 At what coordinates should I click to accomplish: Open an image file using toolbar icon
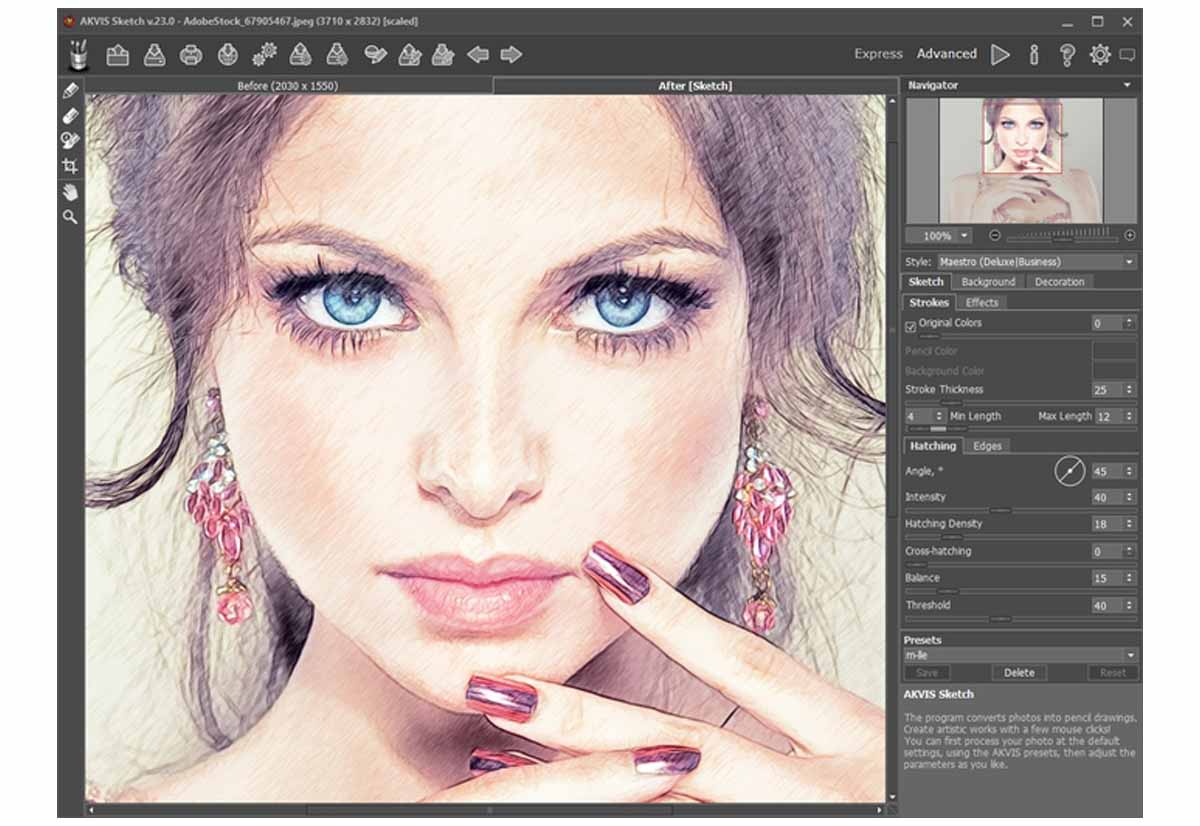tap(118, 55)
